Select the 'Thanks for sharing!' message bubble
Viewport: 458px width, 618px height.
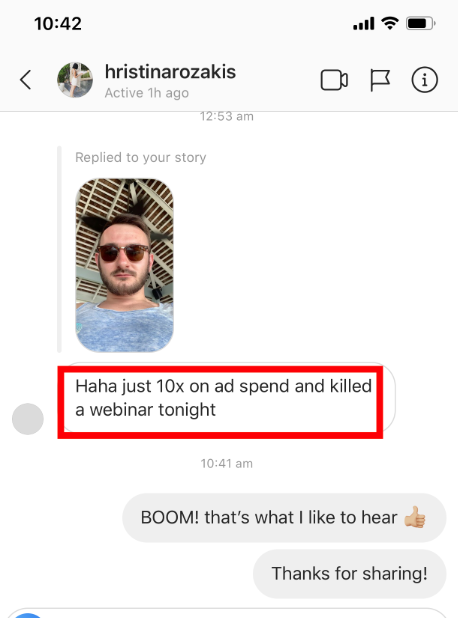click(350, 573)
